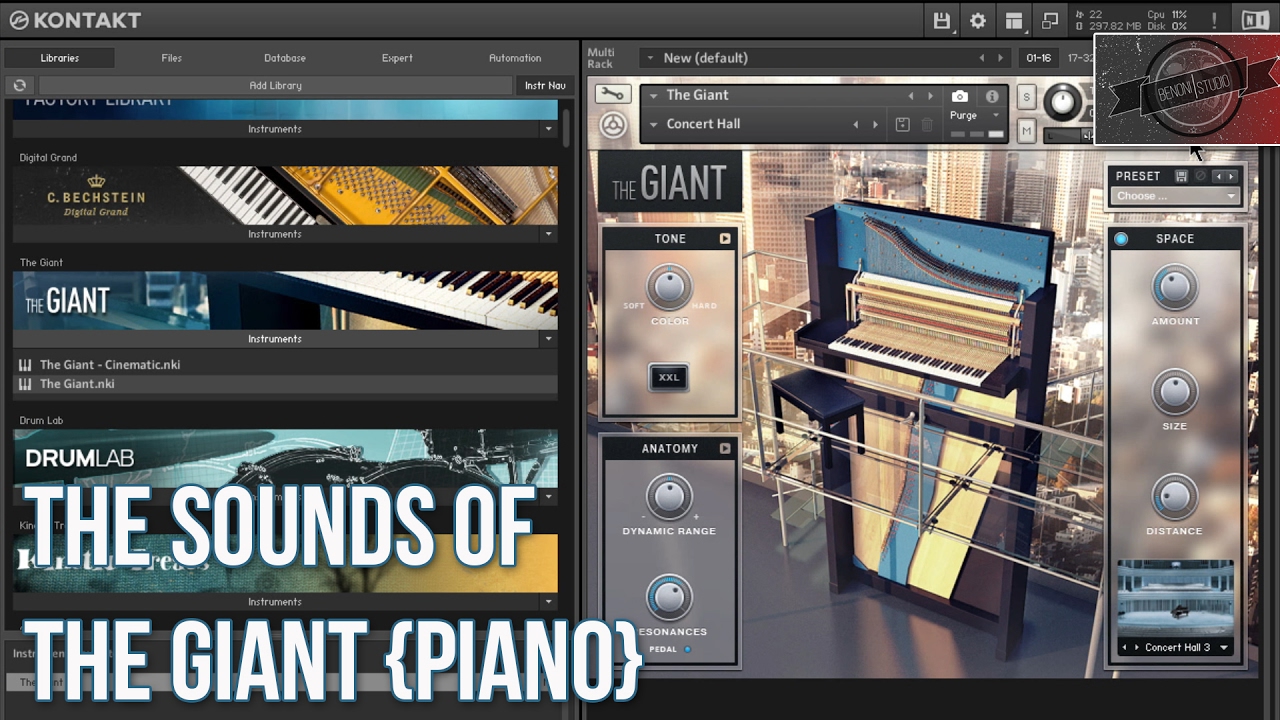The width and height of the screenshot is (1280, 720).
Task: Click Instruments bar under The Giant banner
Action: pos(275,339)
